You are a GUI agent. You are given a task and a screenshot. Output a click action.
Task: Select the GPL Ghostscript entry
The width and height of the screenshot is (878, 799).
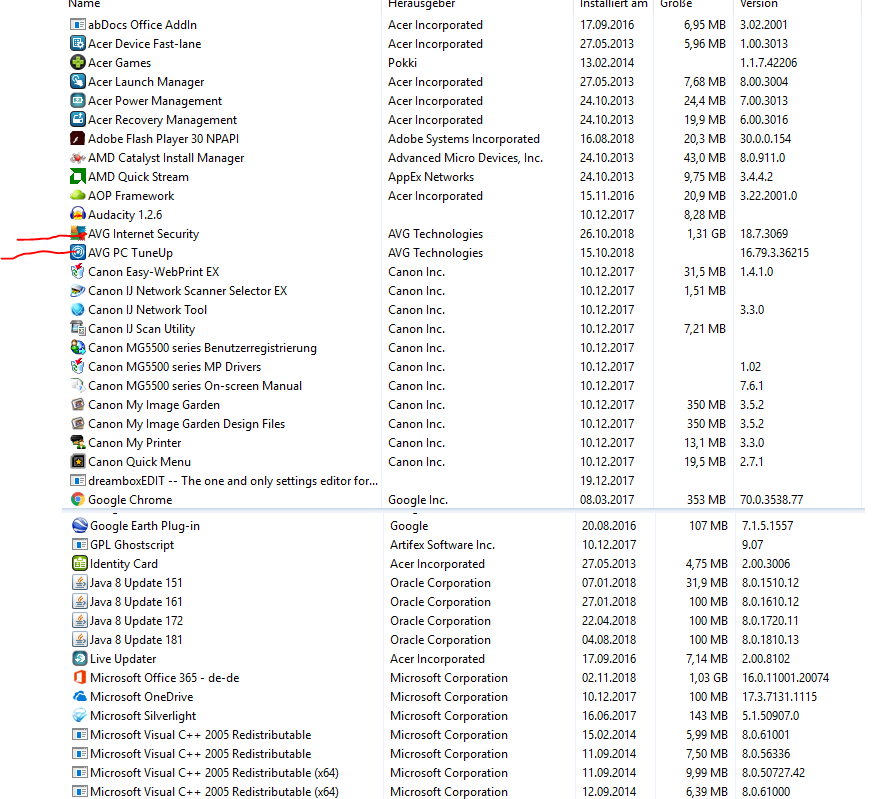pyautogui.click(x=132, y=544)
